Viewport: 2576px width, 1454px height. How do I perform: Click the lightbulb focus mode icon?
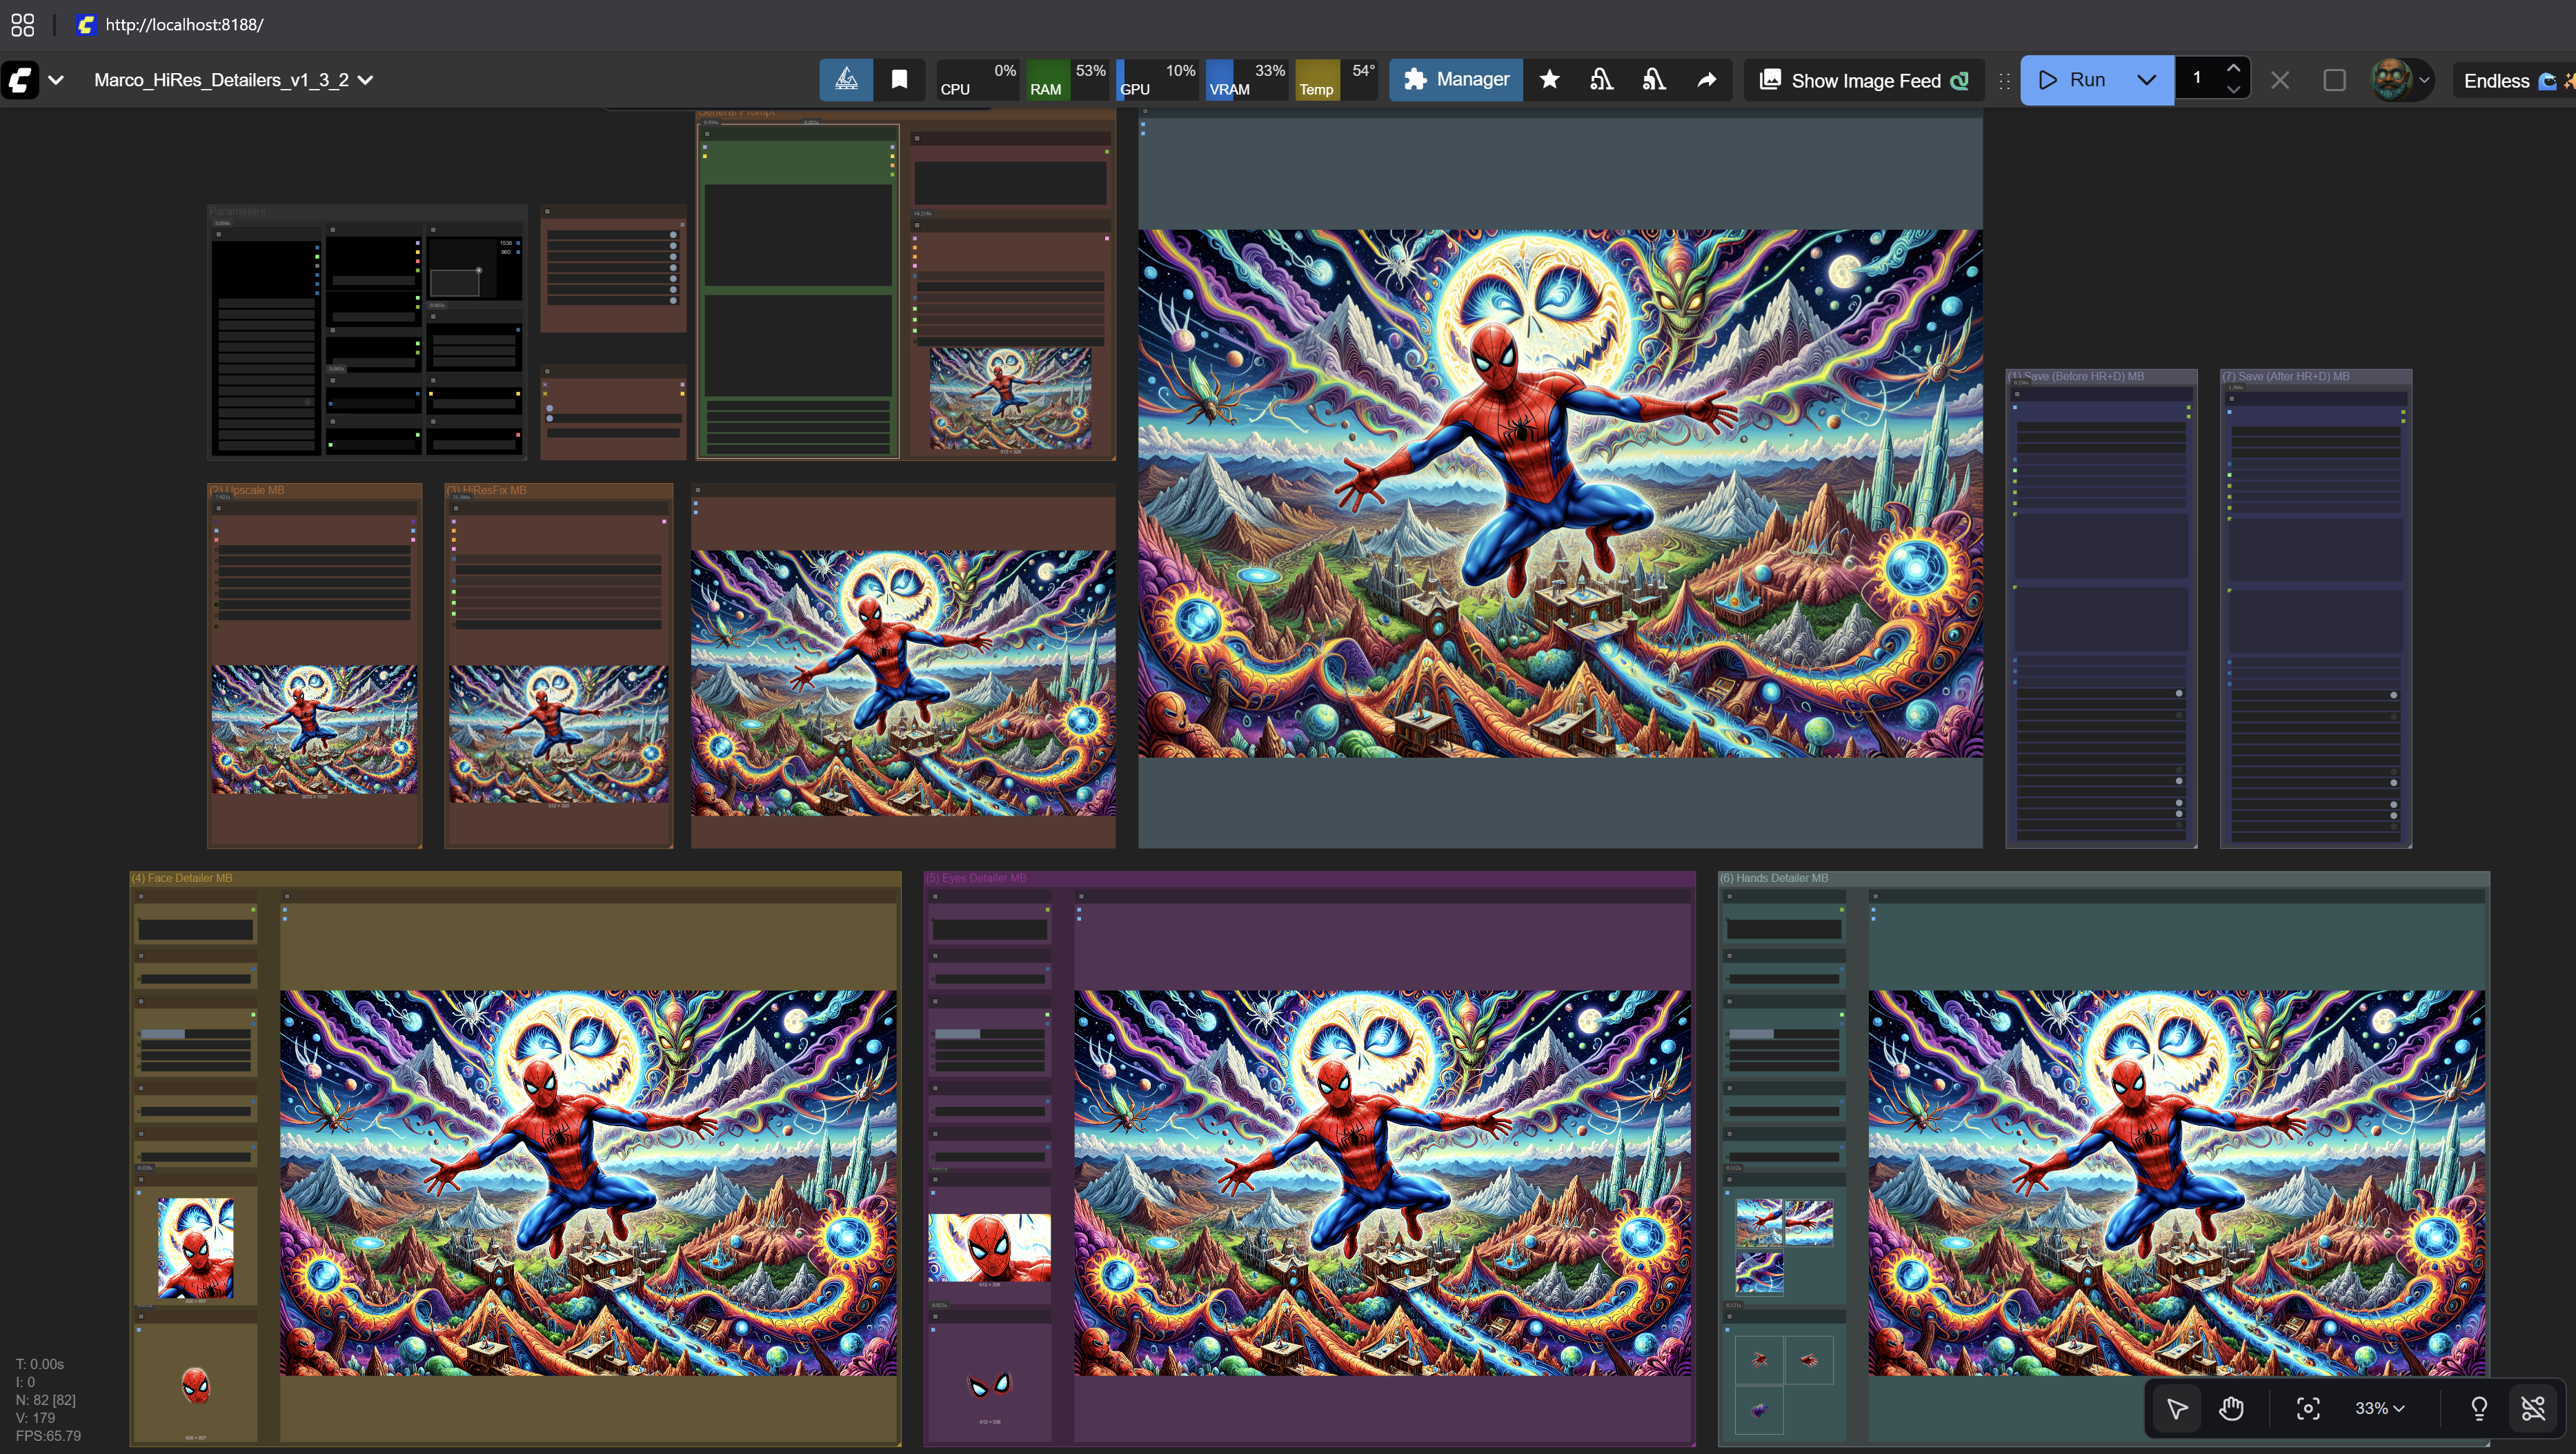(x=2479, y=1408)
